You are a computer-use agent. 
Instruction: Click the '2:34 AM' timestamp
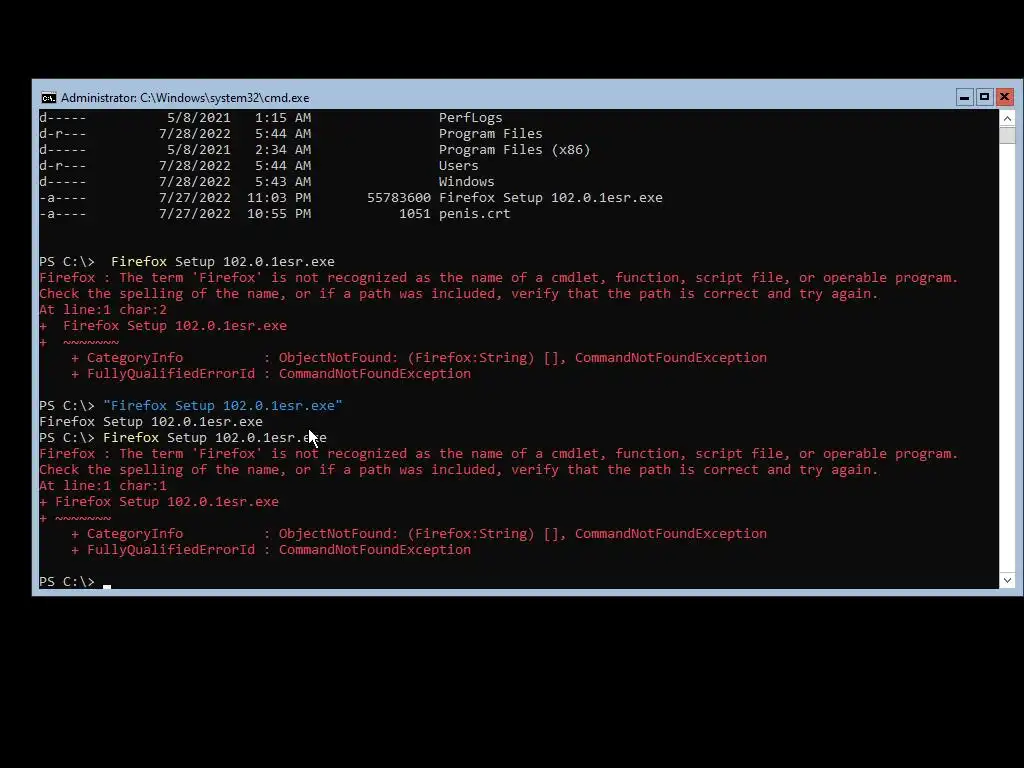(283, 150)
